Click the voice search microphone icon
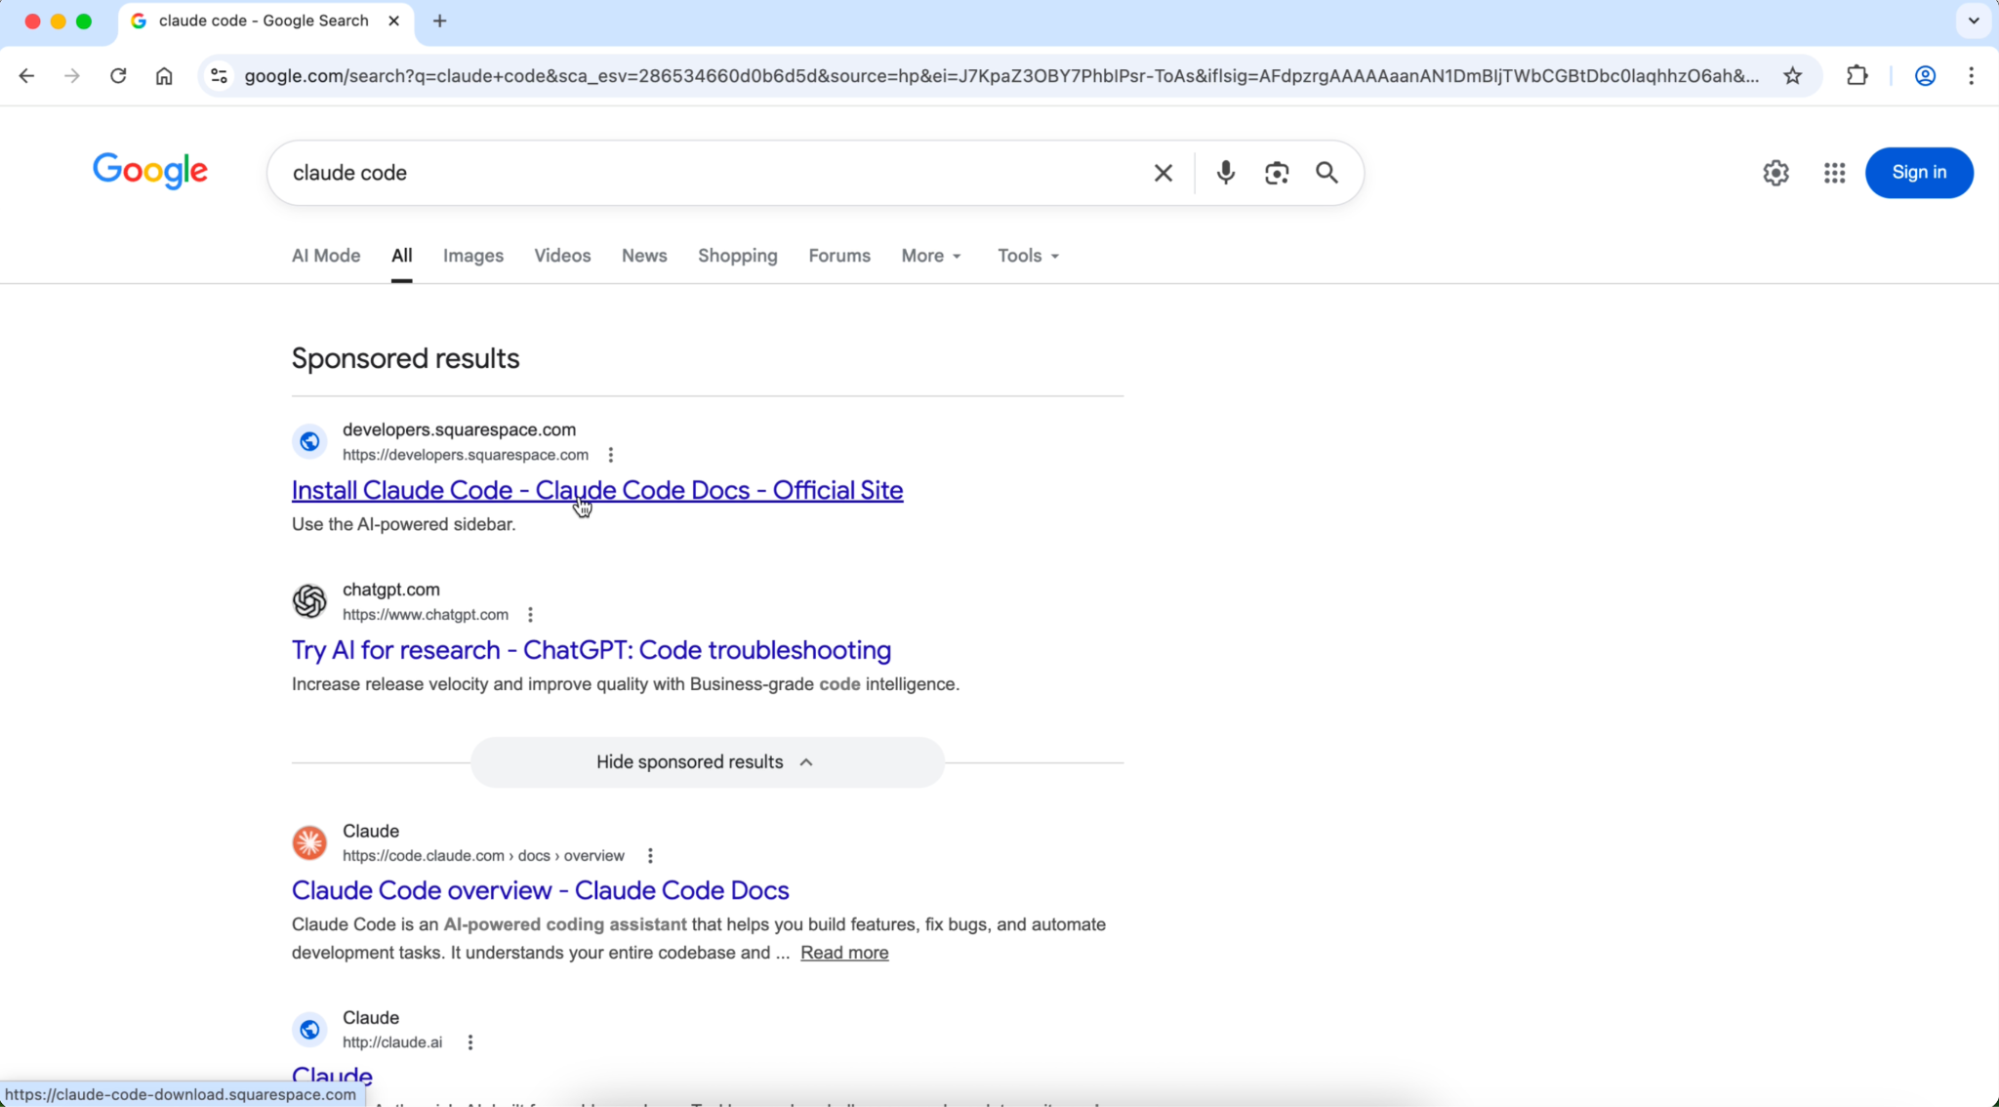 tap(1225, 172)
